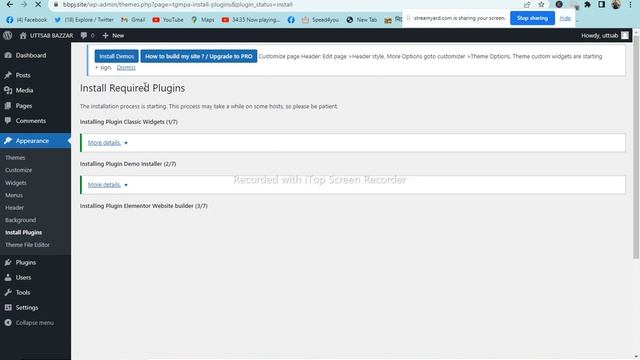
Task: Open the Gmail bookmark
Action: (133, 20)
